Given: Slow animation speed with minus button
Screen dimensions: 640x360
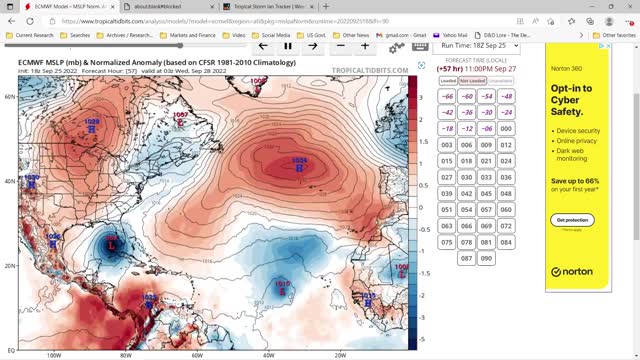Looking at the screenshot, I should coord(341,47).
